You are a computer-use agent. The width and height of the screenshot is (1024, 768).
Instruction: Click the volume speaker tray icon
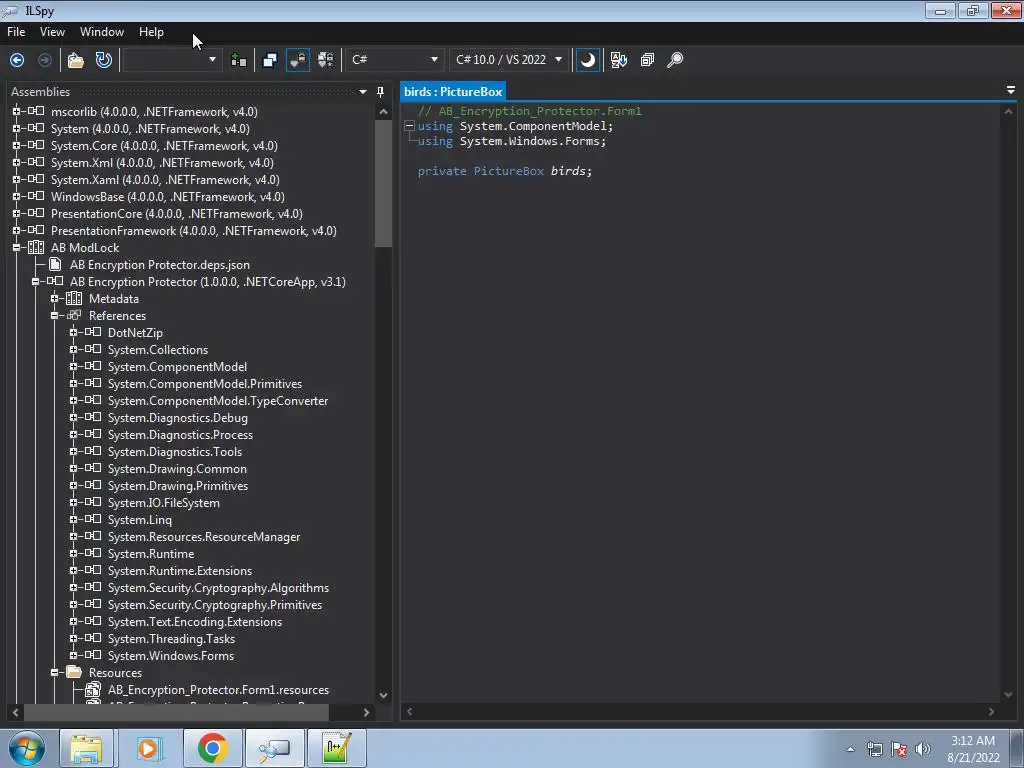point(922,749)
